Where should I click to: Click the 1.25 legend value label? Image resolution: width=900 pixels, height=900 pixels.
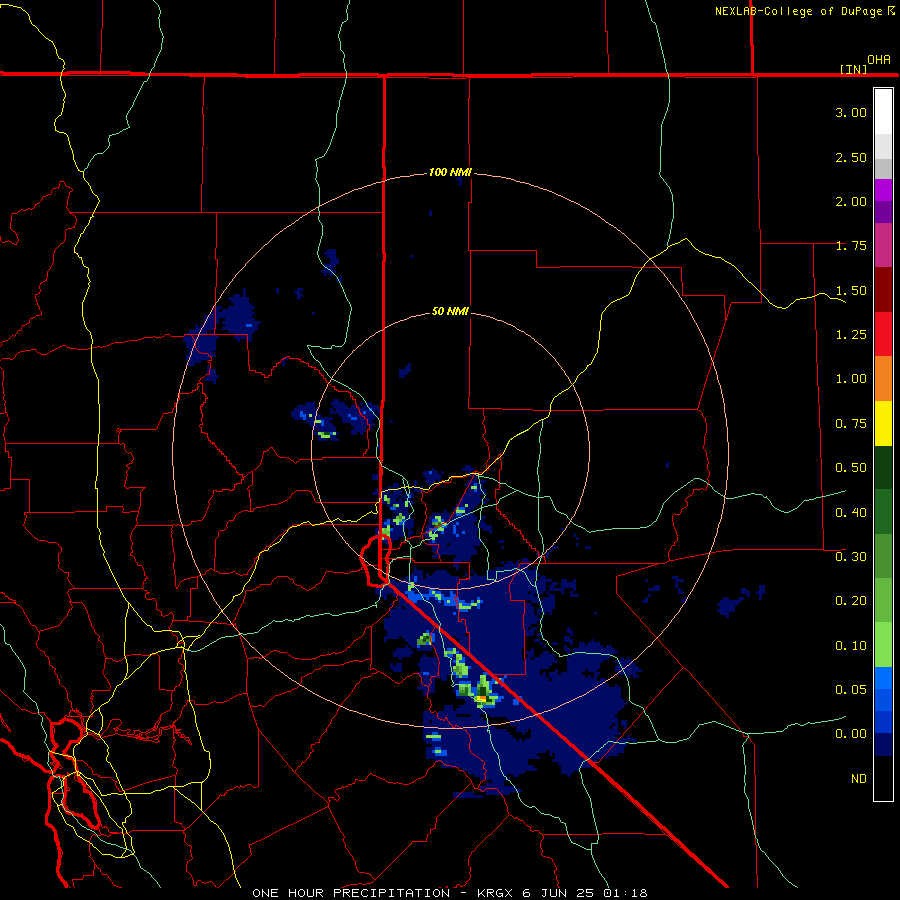(851, 335)
